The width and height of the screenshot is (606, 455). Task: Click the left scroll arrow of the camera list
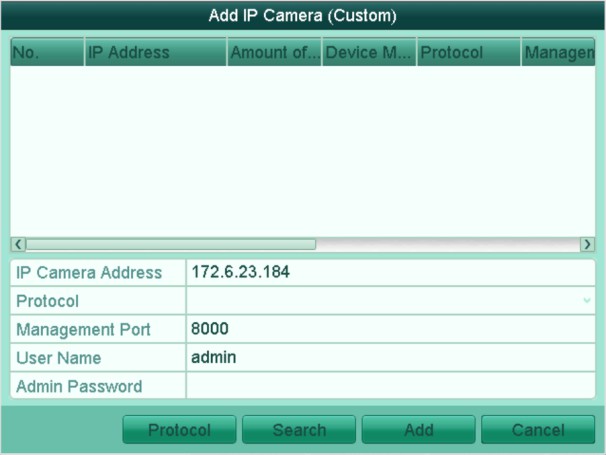(18, 244)
